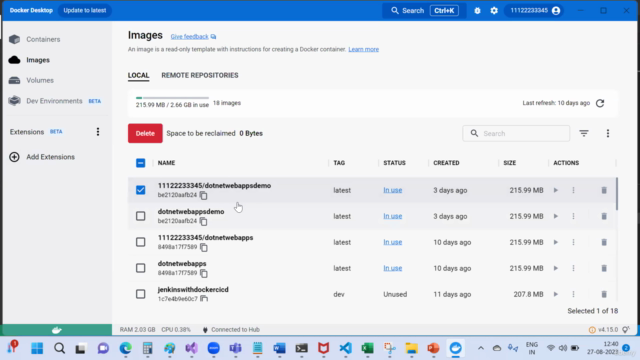The image size is (640, 360).
Task: Check the dotnetwebappsdemo image checkbox
Action: tap(140, 216)
